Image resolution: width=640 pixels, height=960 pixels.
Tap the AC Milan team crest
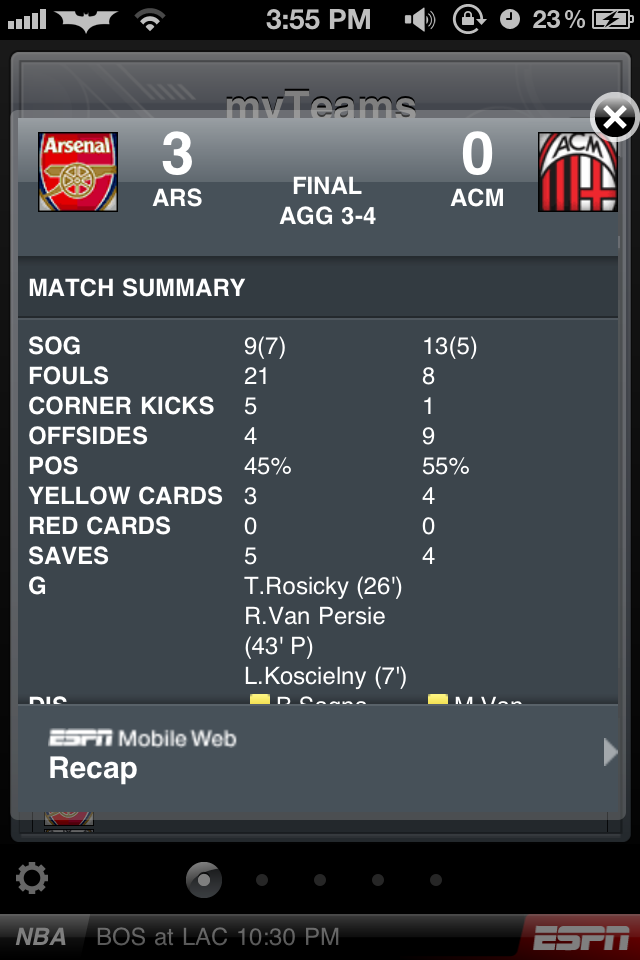pyautogui.click(x=577, y=172)
